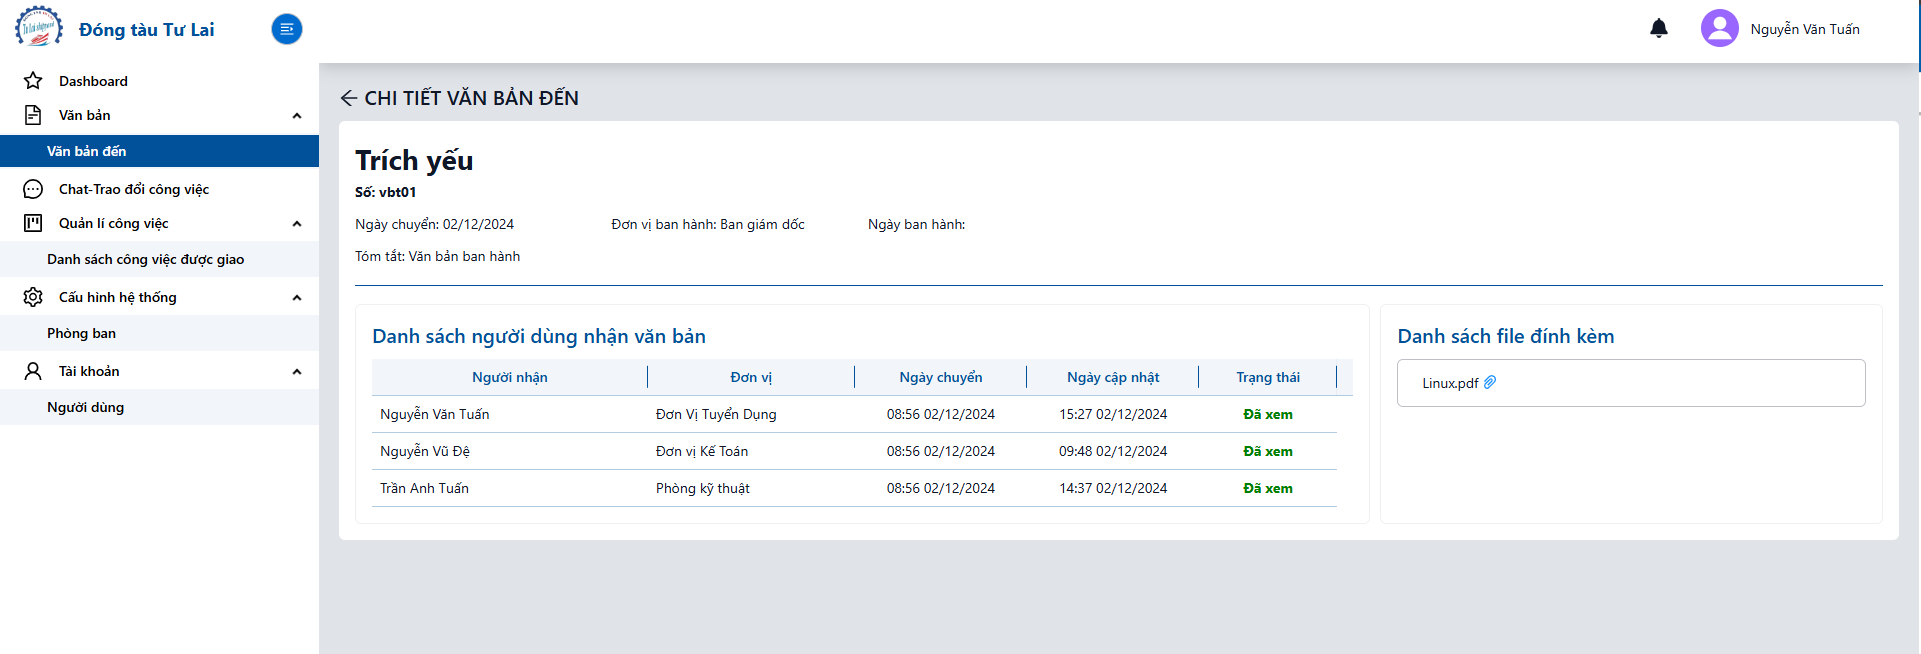Select recipient Nguyễn Vũ Đệ
This screenshot has width=1921, height=654.
point(425,451)
